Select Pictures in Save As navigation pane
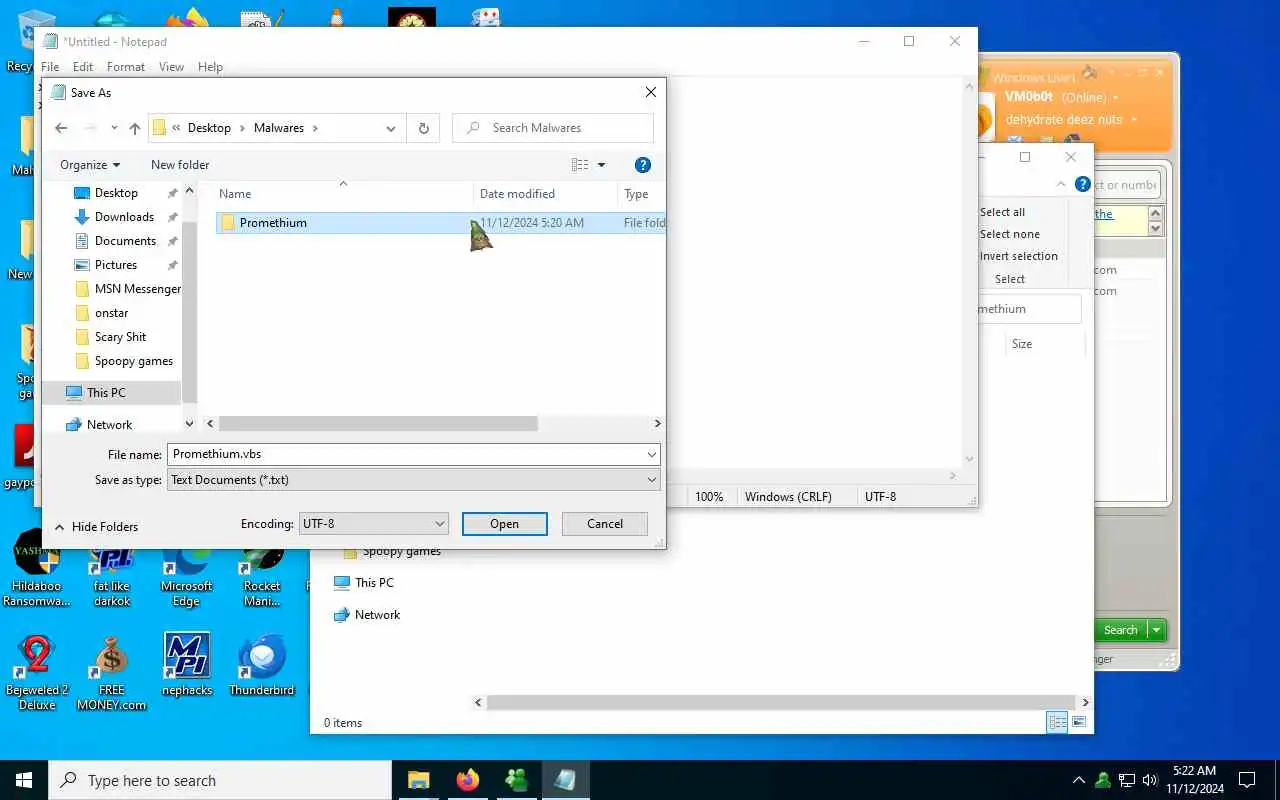 116,265
